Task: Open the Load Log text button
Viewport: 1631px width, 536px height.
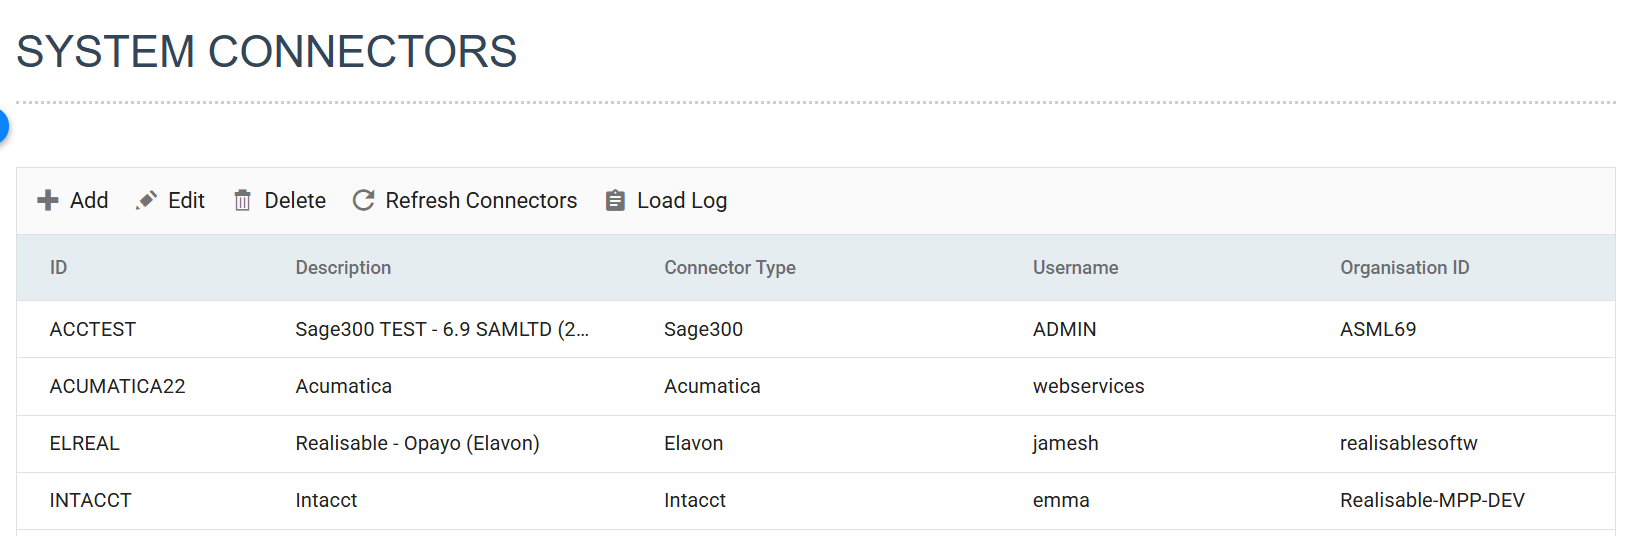Action: point(681,201)
